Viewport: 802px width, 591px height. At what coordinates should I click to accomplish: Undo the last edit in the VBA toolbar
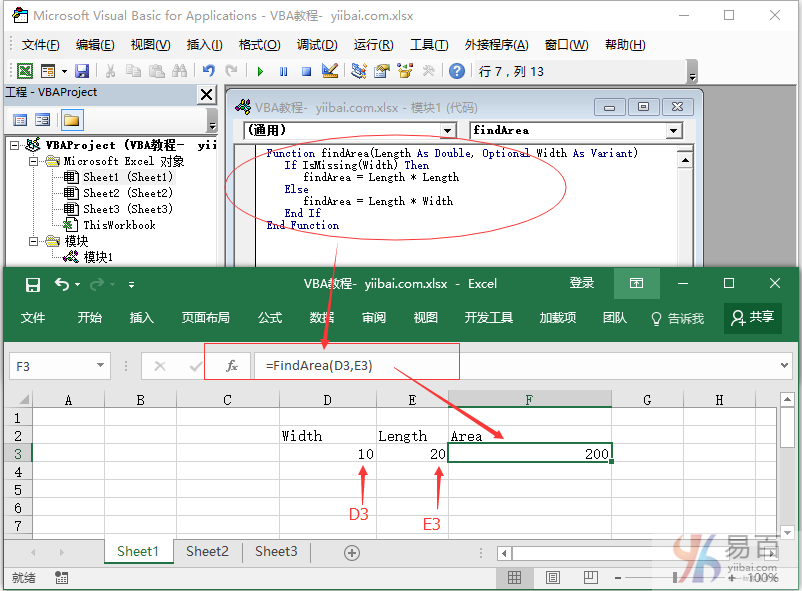pyautogui.click(x=208, y=71)
